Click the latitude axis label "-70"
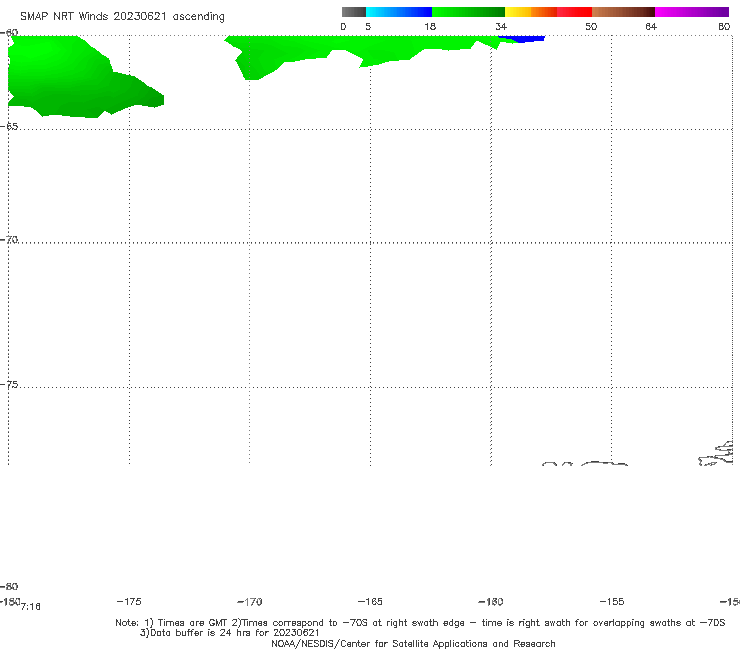740x650 pixels. click(9, 240)
